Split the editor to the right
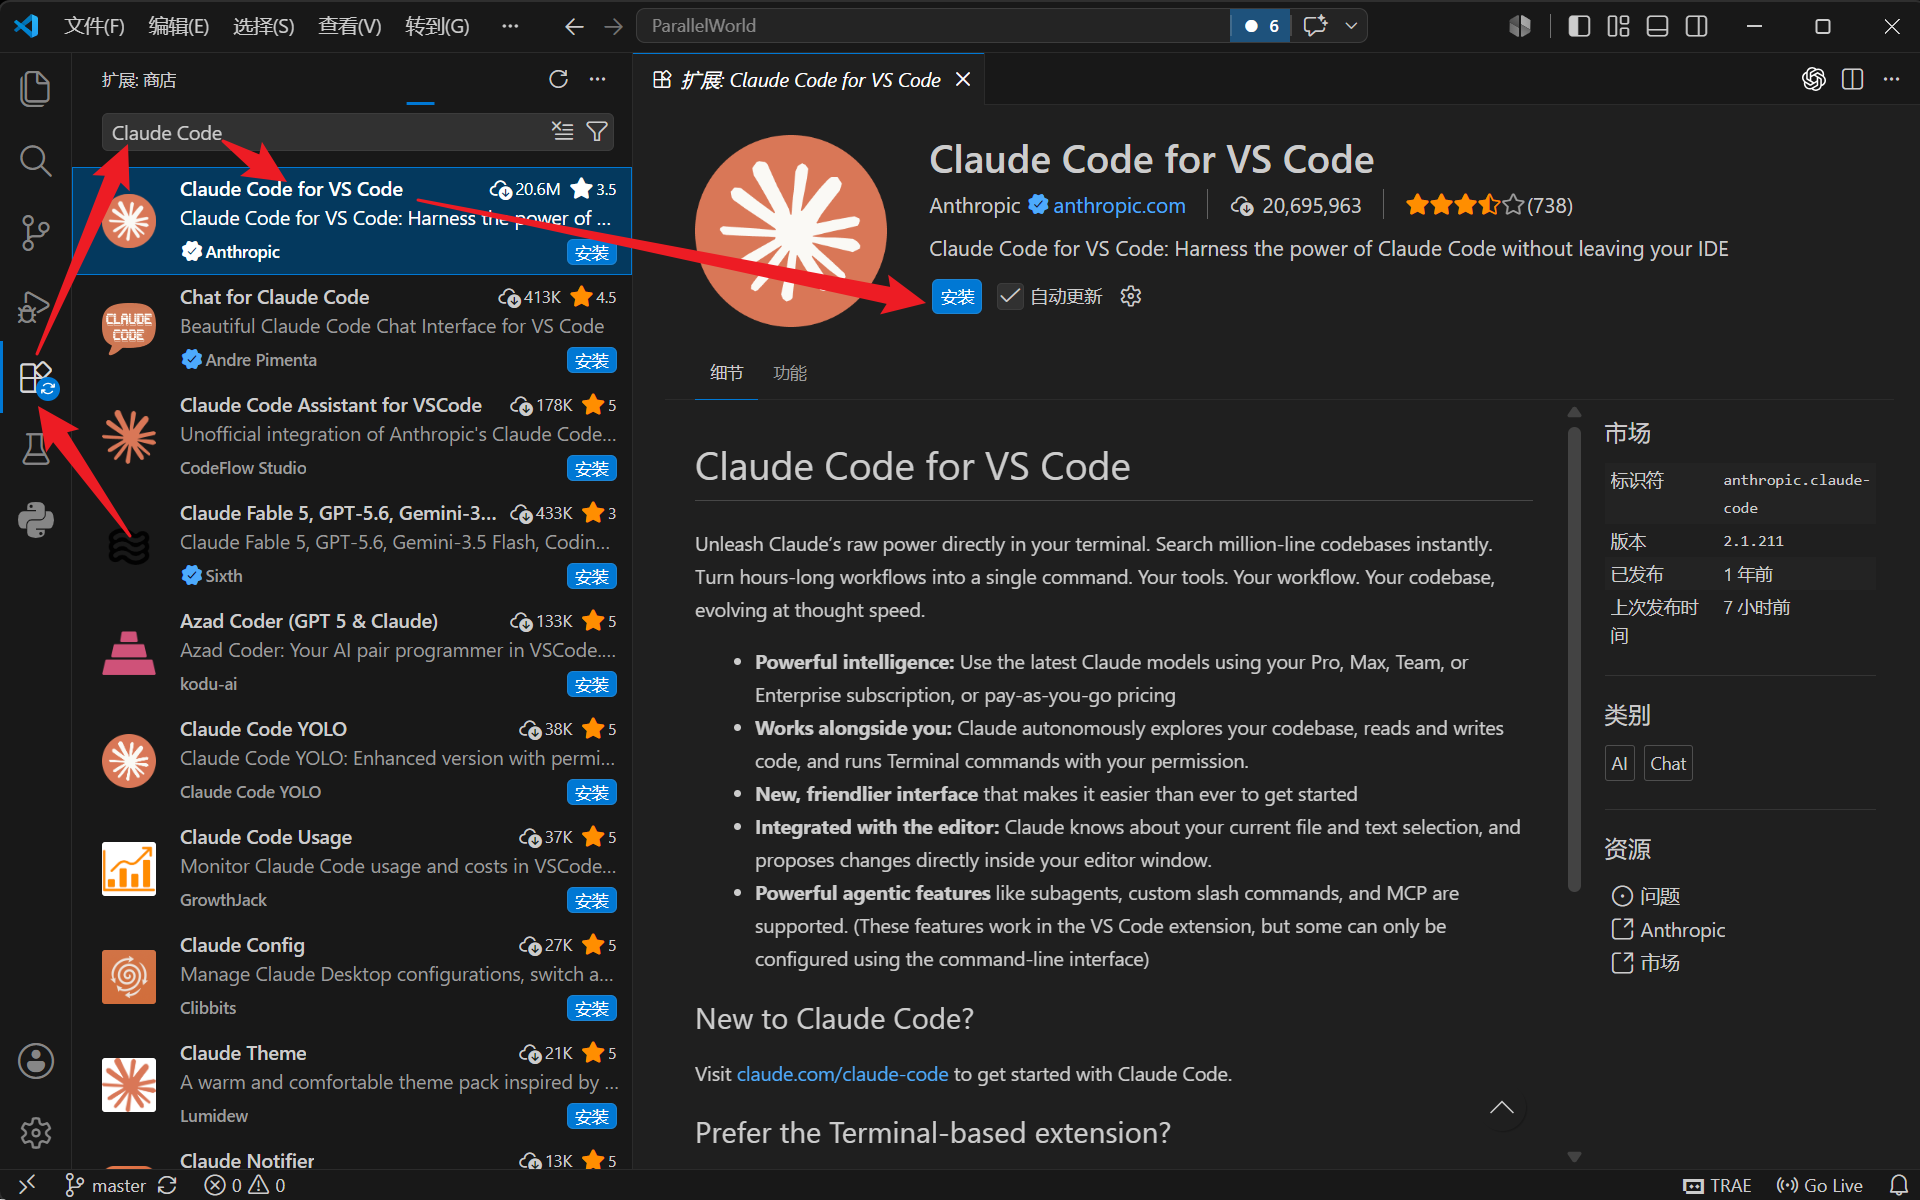This screenshot has width=1920, height=1200. [1852, 79]
